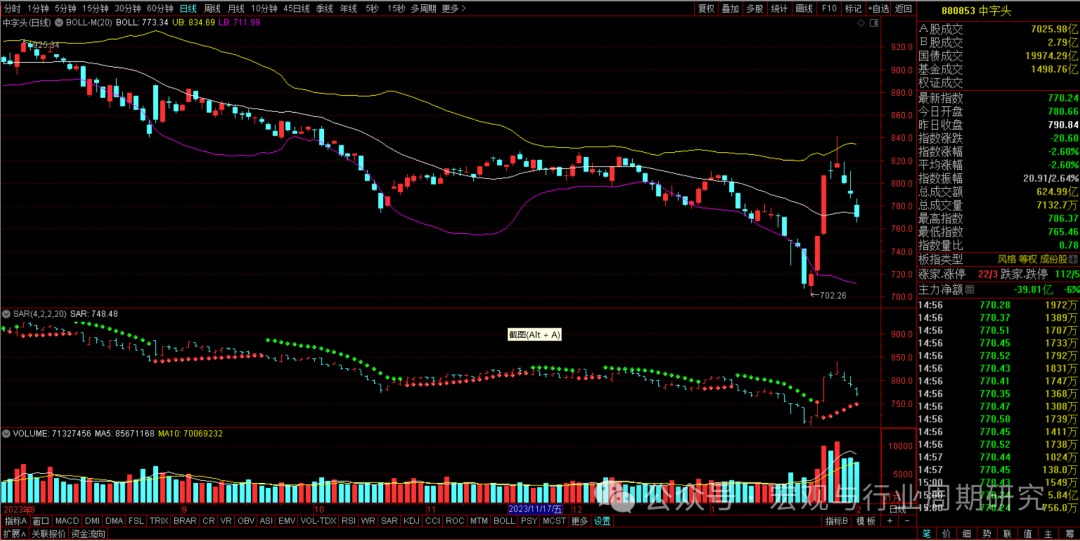
Task: Open the 画线 drawing tools
Action: pos(804,8)
